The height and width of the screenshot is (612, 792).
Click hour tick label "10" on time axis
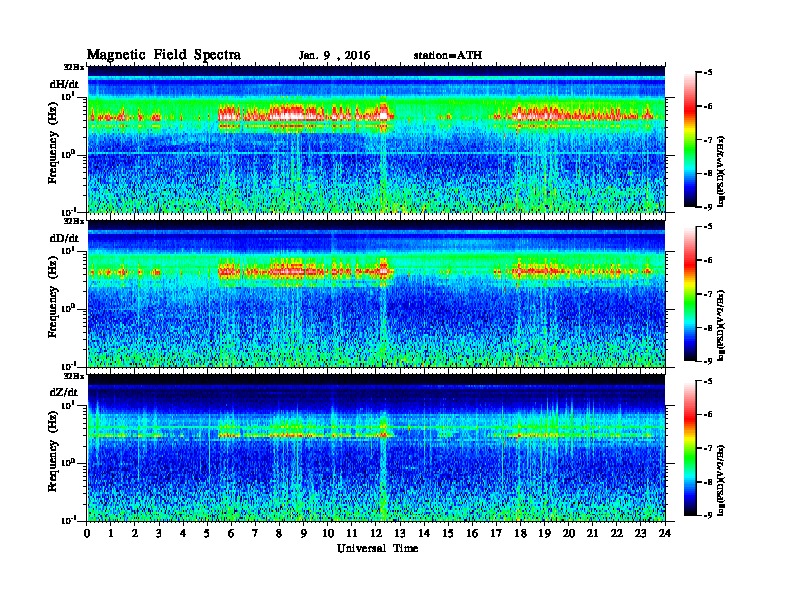click(x=328, y=533)
